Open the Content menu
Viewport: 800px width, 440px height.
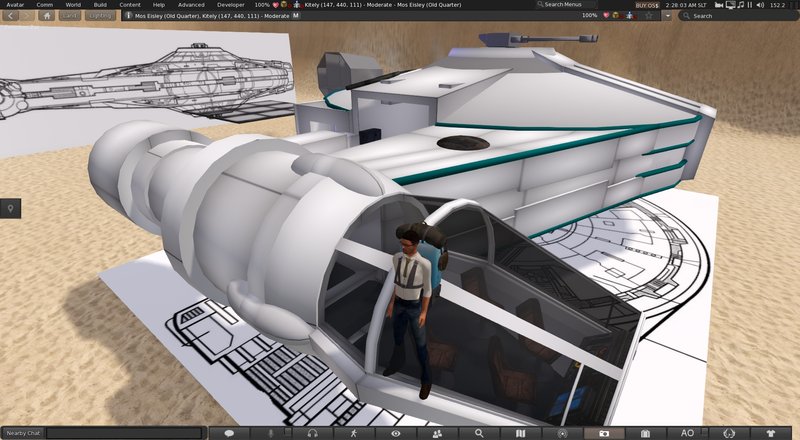pos(130,5)
